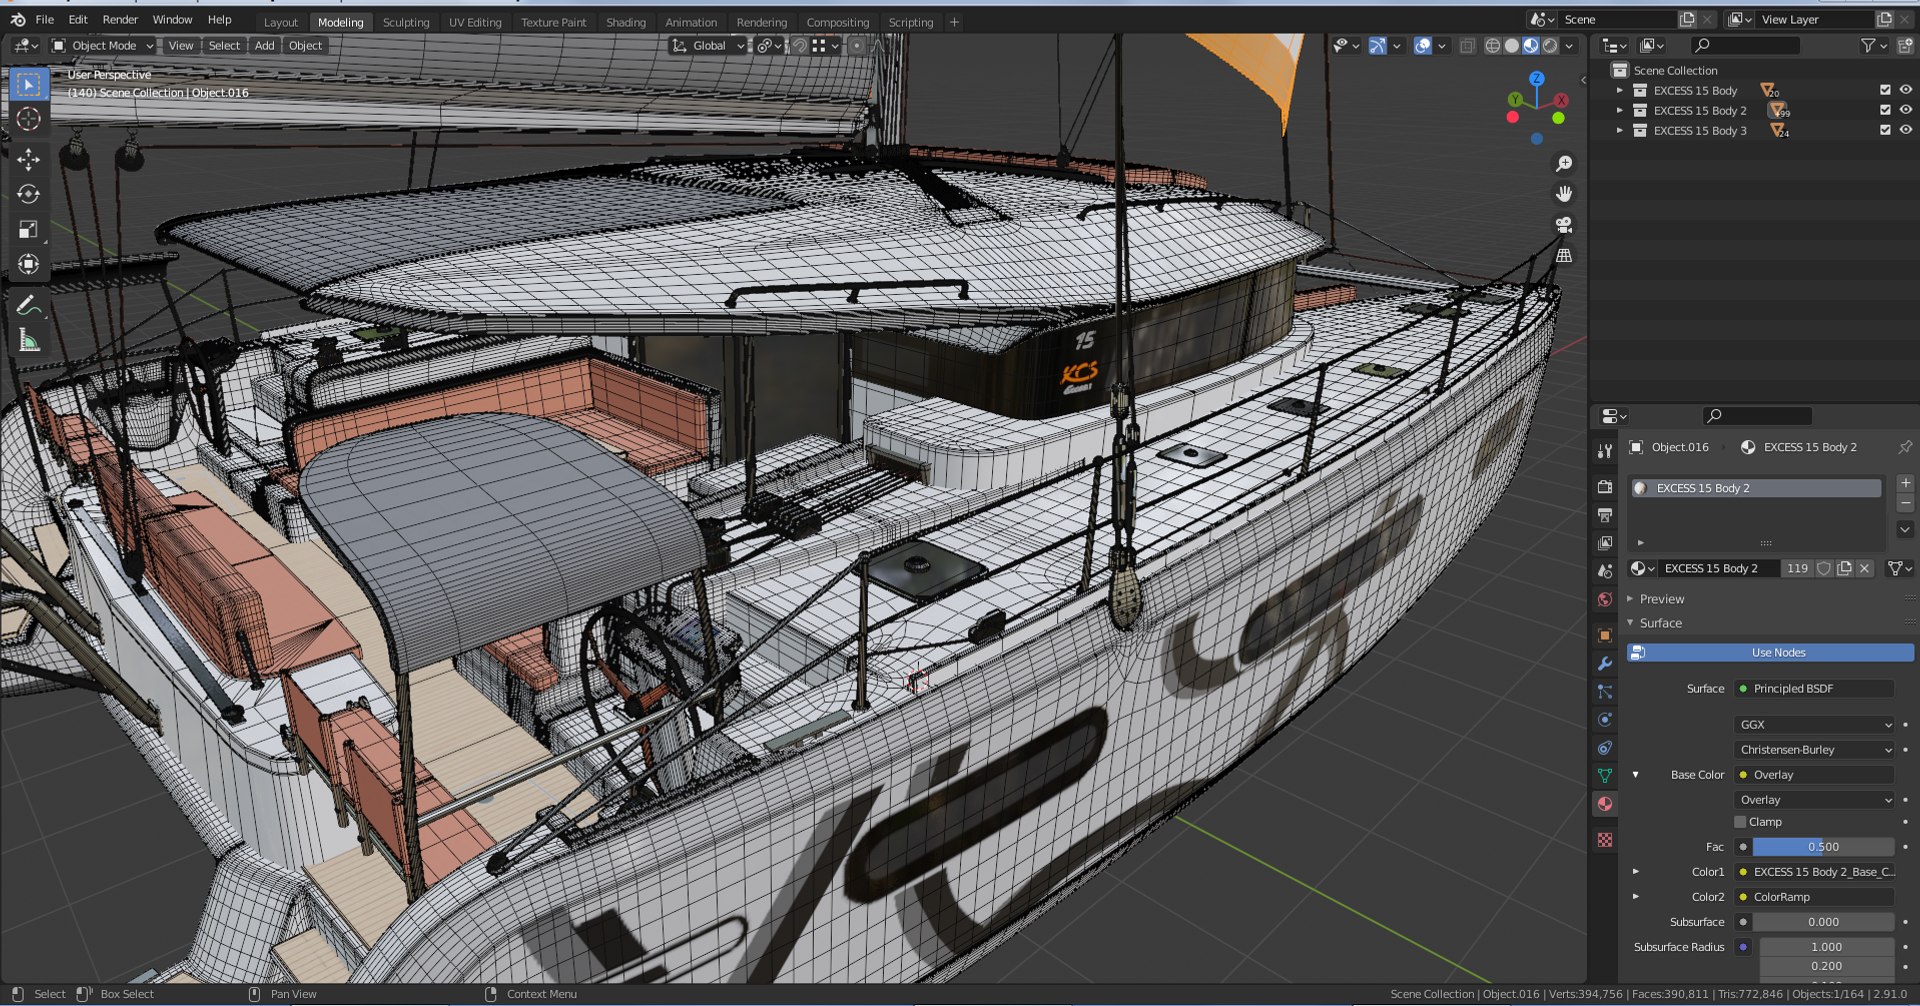Toggle X-ray display in viewport header
The image size is (1920, 1006).
pos(1467,46)
